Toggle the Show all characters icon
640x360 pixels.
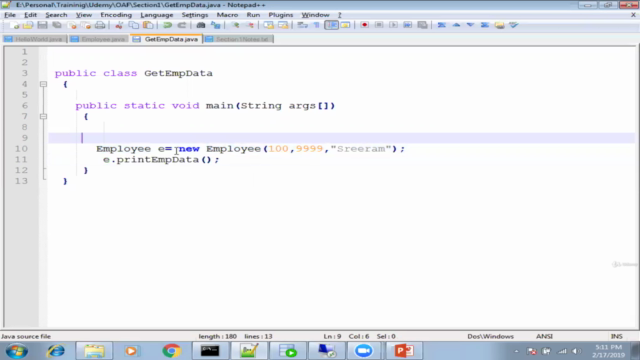(317, 25)
